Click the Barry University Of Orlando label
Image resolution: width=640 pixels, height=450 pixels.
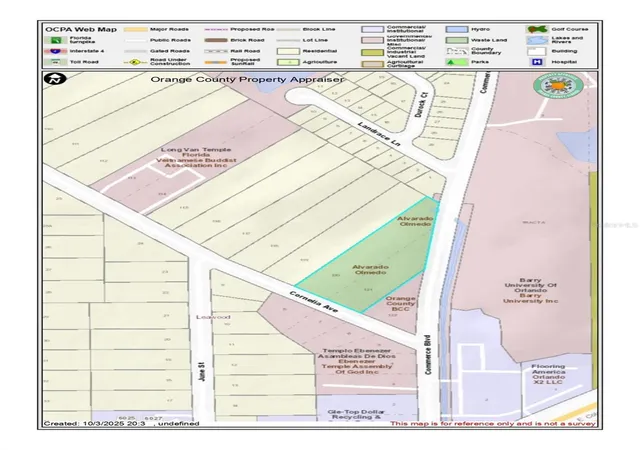(531, 290)
